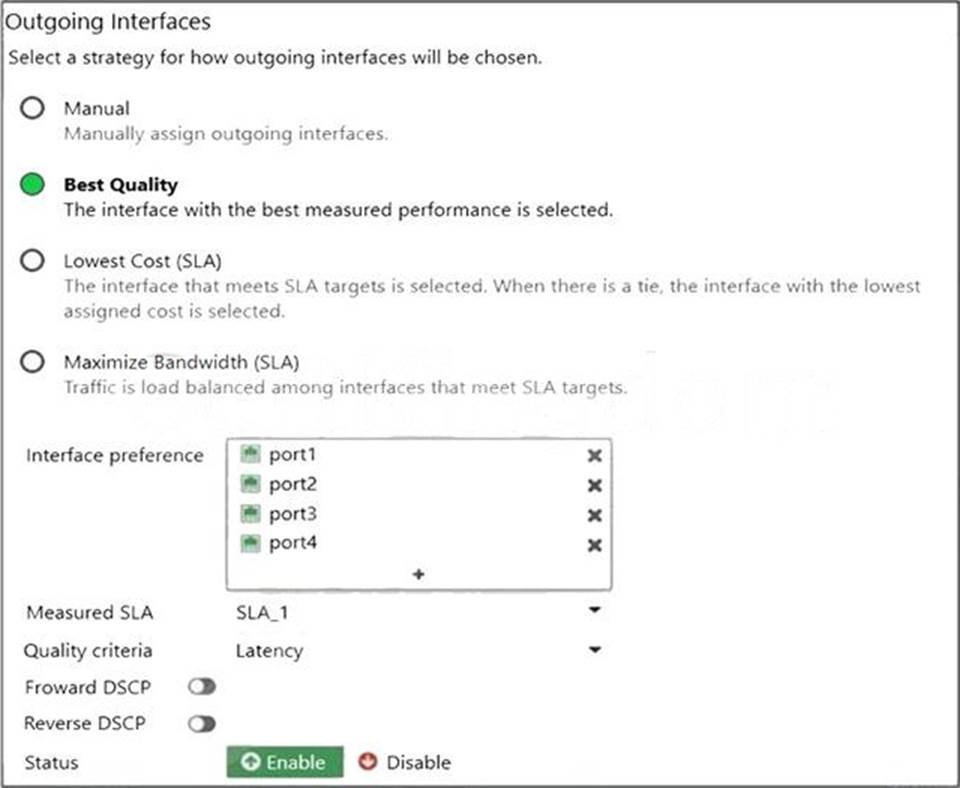This screenshot has width=960, height=788.
Task: Select the Manual strategy radio button
Action: [33, 108]
